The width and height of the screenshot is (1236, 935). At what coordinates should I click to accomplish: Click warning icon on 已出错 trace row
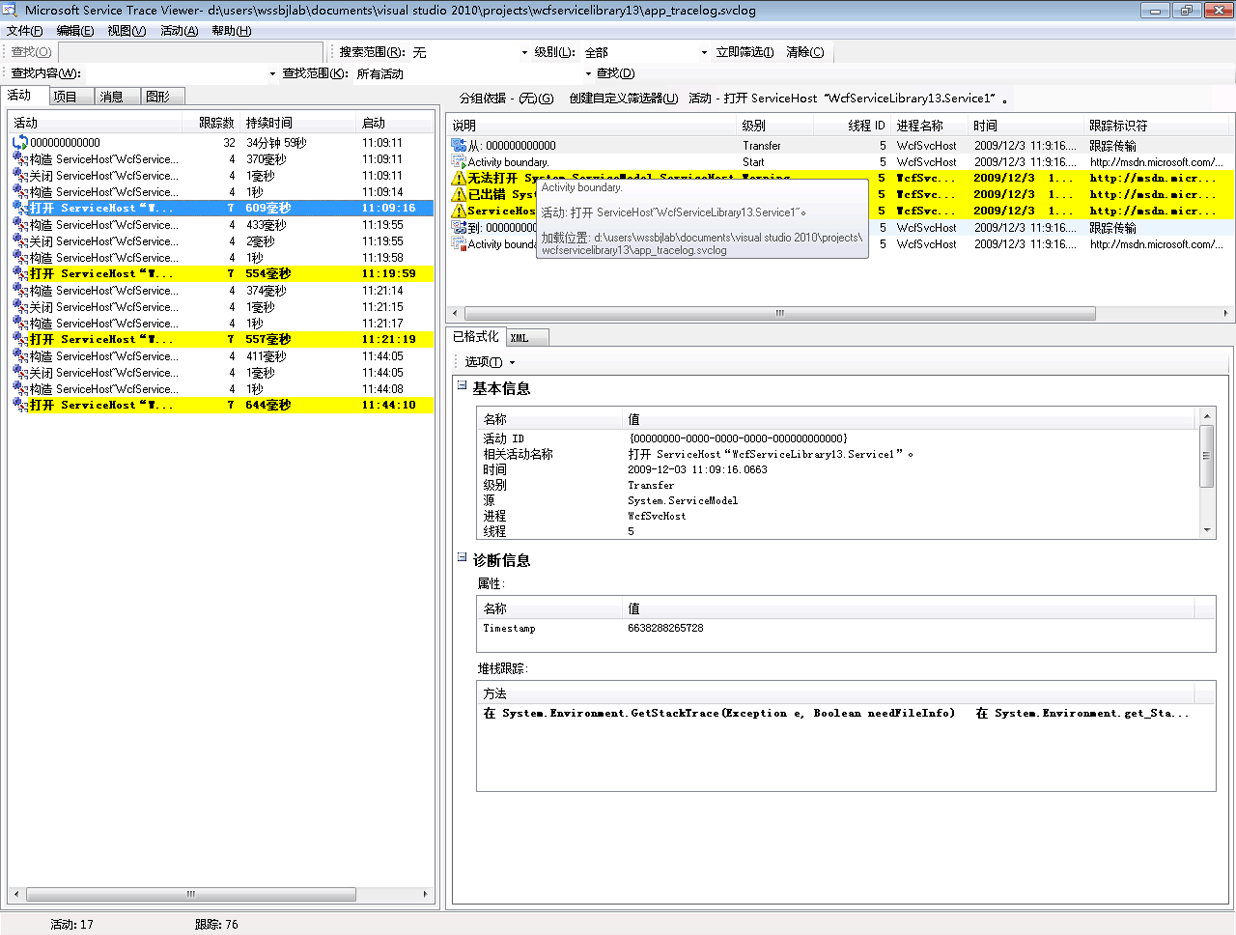(x=459, y=194)
